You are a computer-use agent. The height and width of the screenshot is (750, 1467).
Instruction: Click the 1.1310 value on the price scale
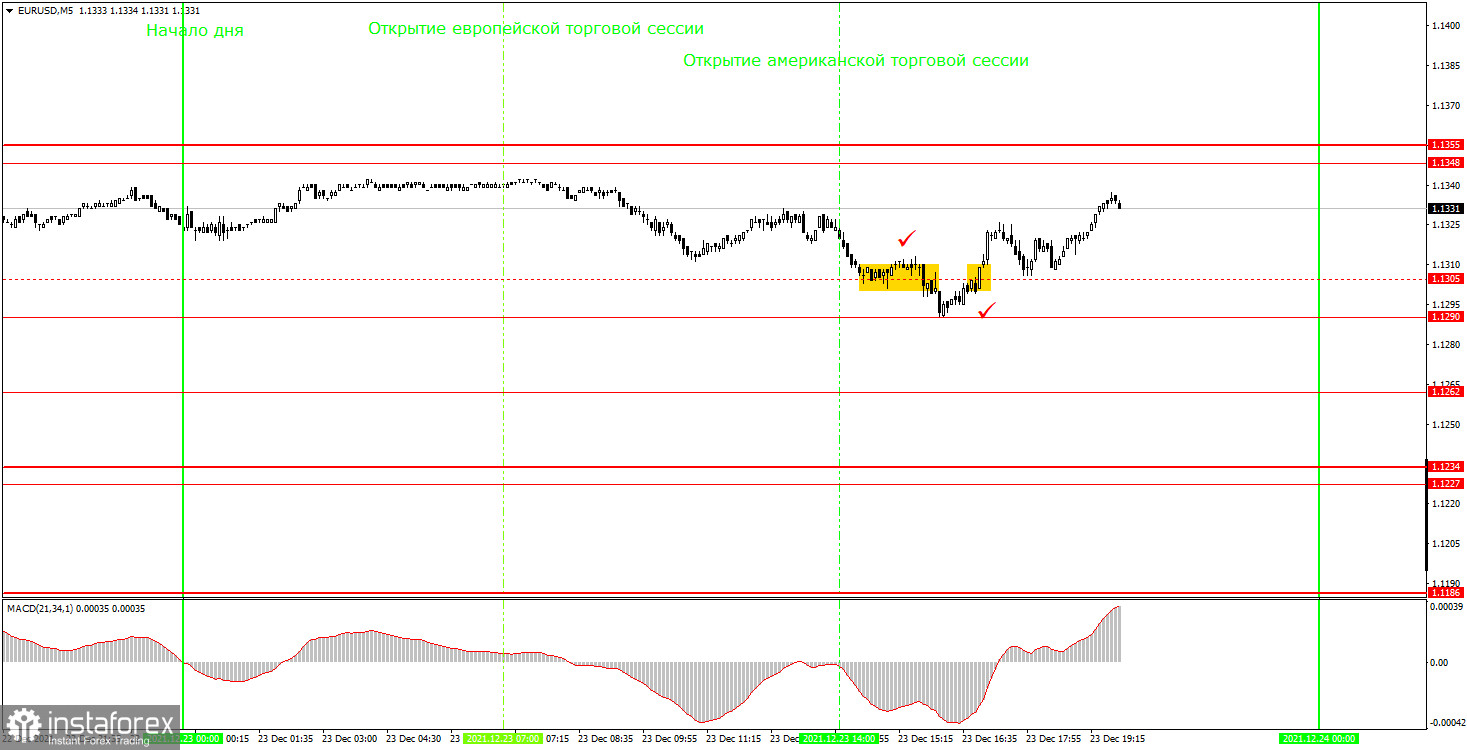coord(1446,265)
